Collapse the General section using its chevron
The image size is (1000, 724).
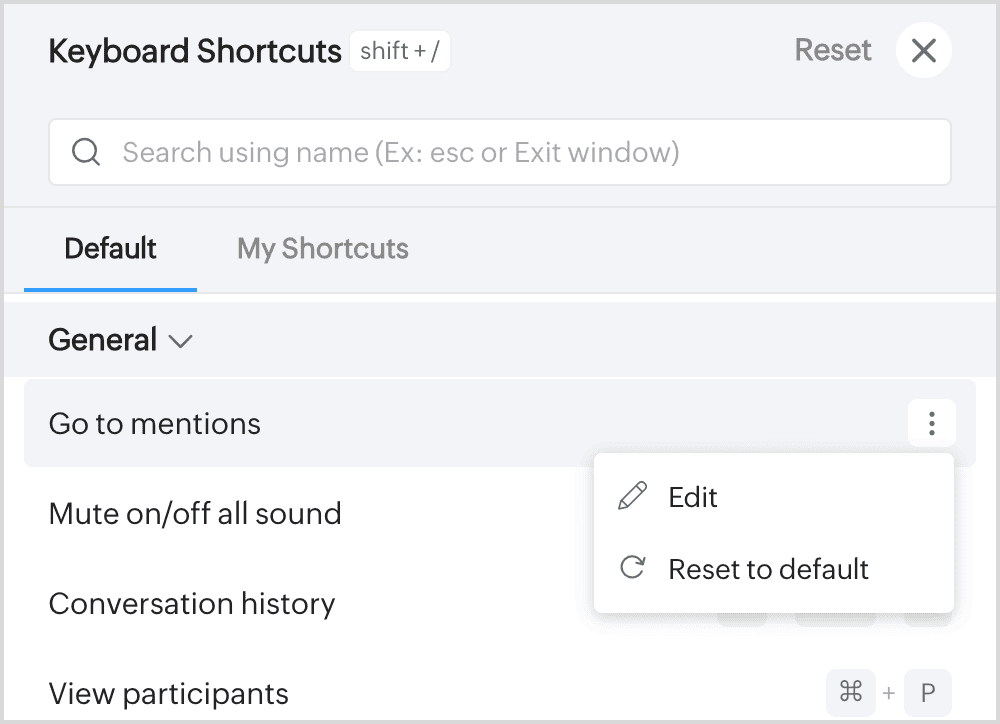[181, 341]
